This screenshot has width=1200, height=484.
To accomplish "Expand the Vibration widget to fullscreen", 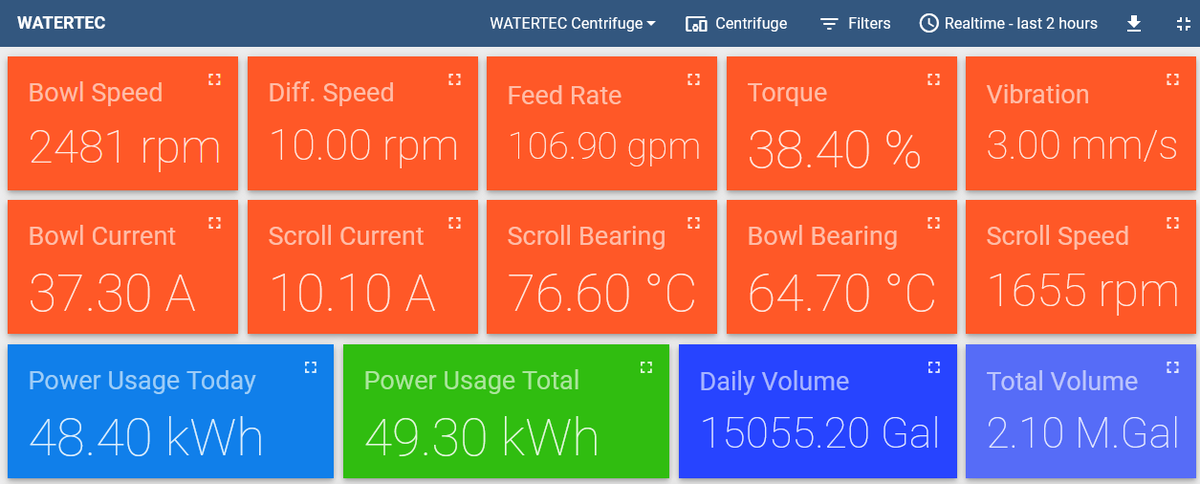I will coord(1173,79).
